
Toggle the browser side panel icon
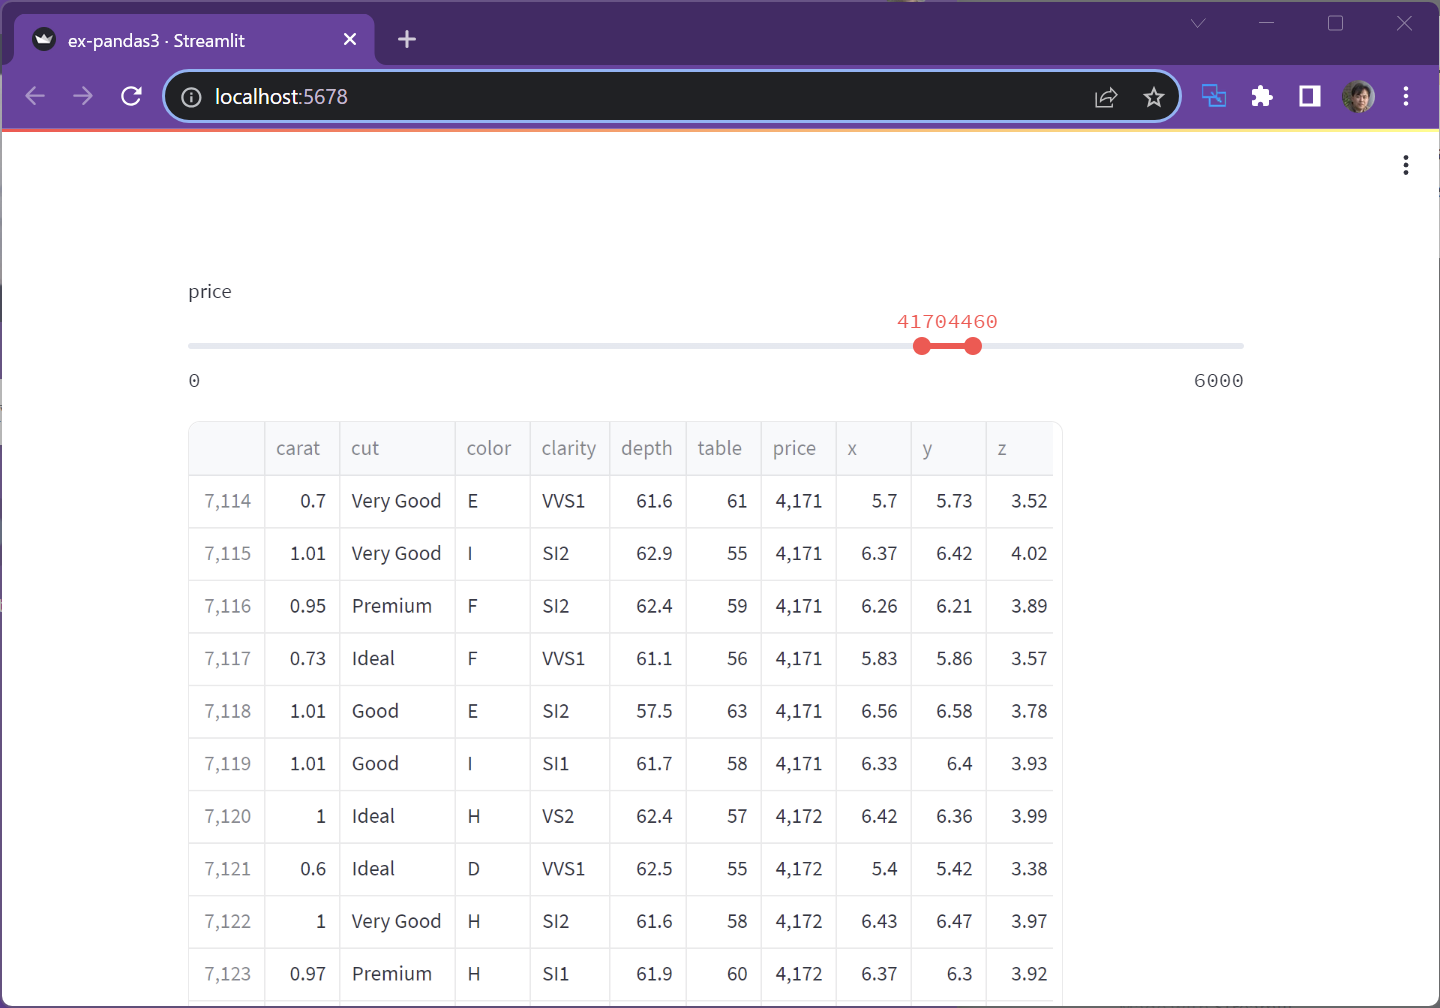pyautogui.click(x=1309, y=96)
